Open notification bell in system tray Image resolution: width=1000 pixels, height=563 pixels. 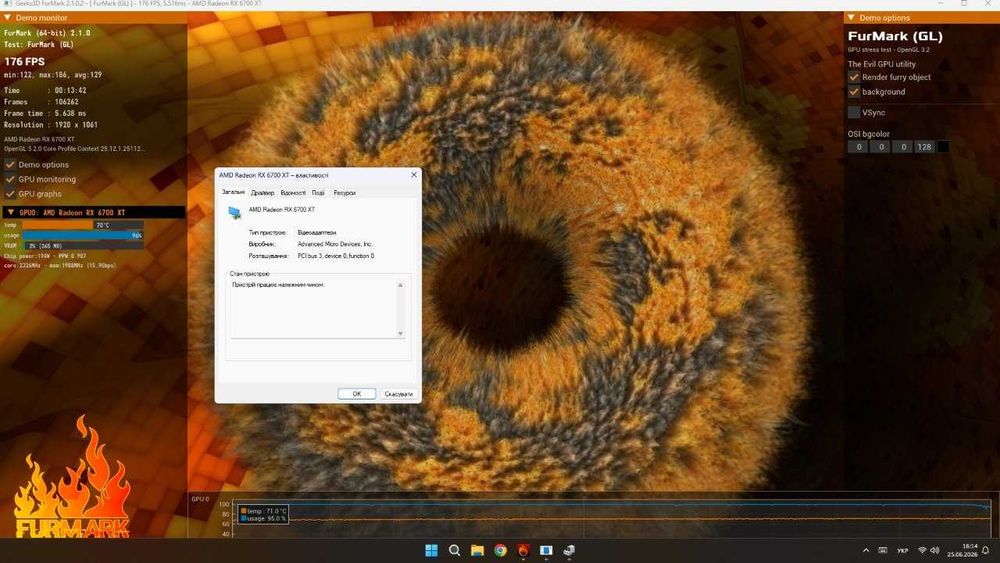pos(985,550)
